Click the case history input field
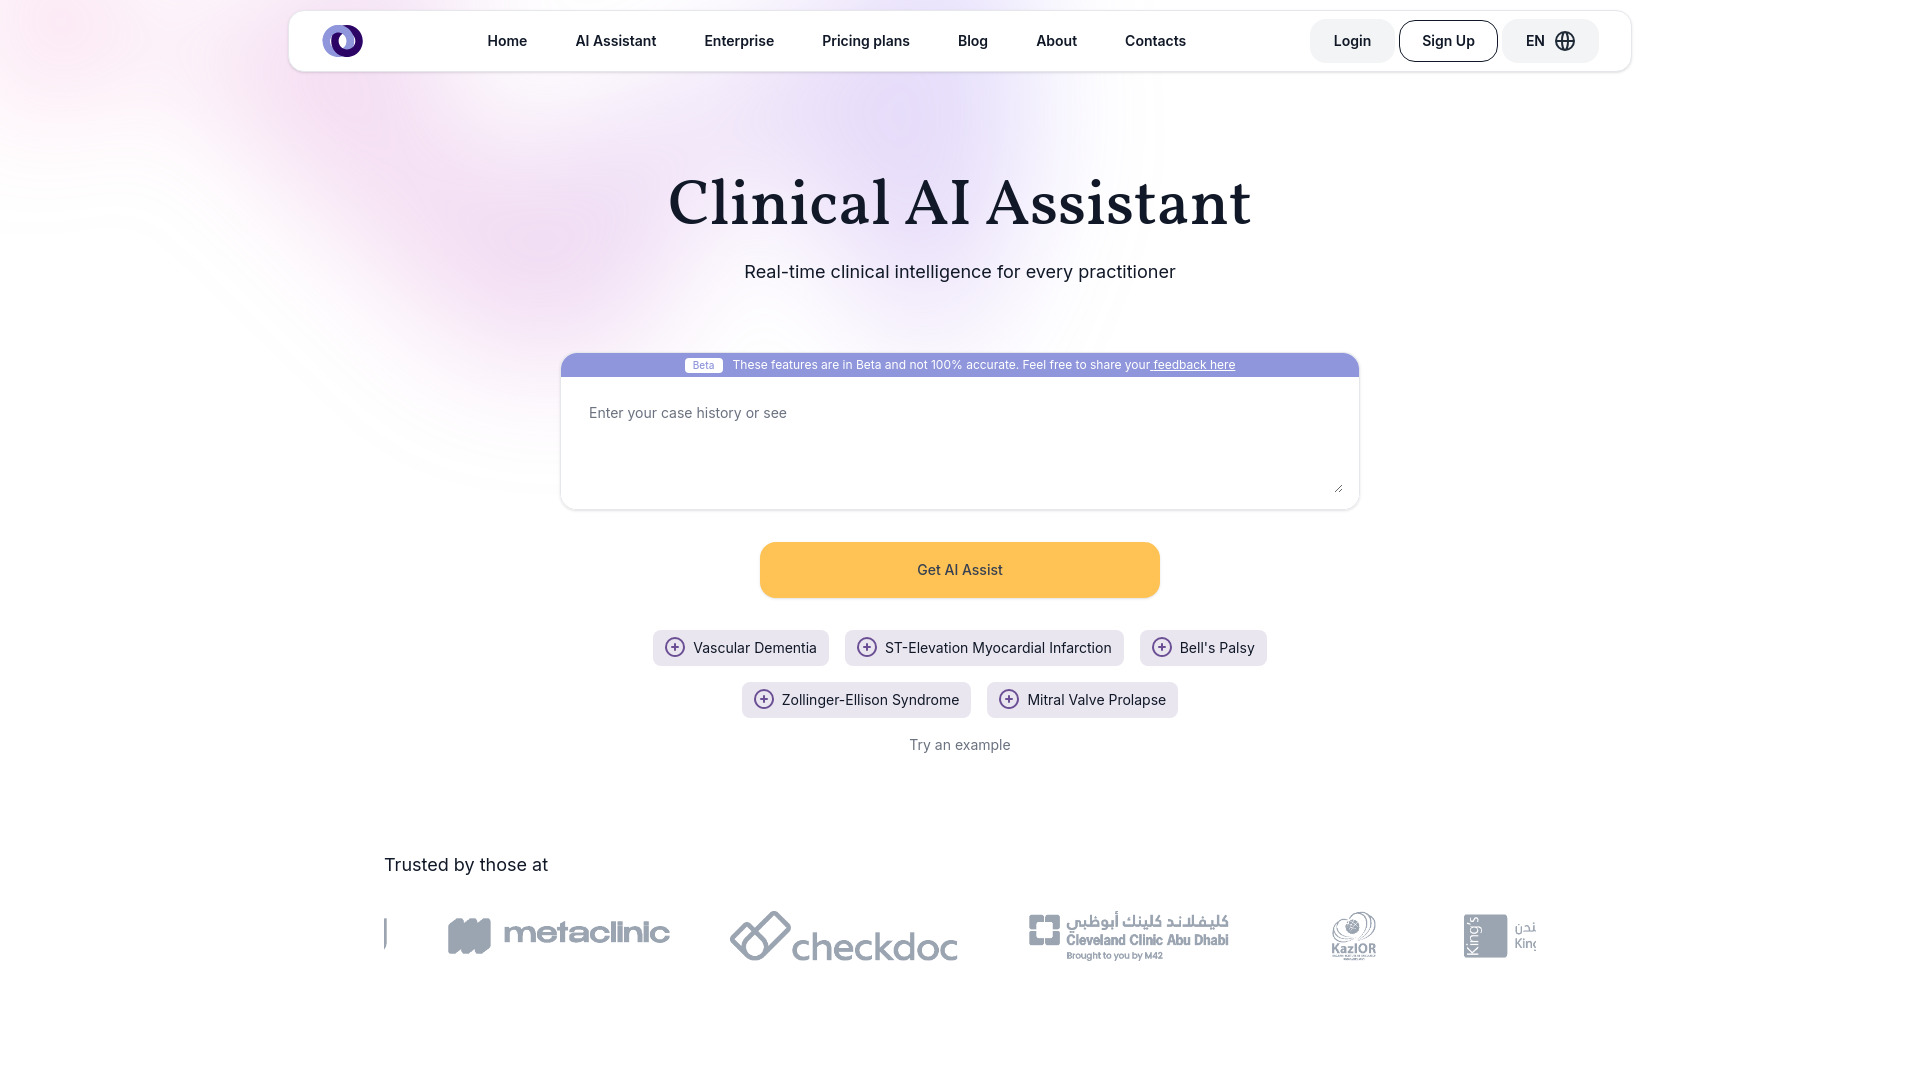This screenshot has width=1920, height=1080. coord(960,443)
